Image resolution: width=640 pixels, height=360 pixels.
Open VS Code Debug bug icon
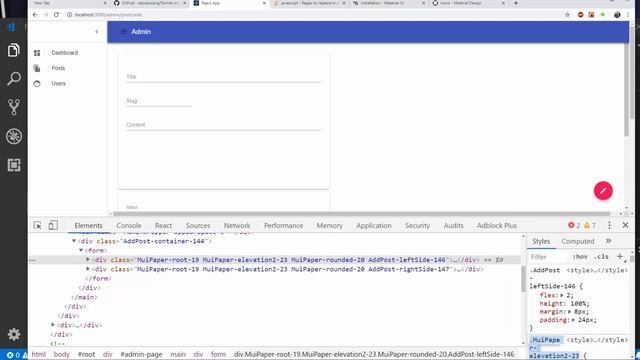coord(13,136)
